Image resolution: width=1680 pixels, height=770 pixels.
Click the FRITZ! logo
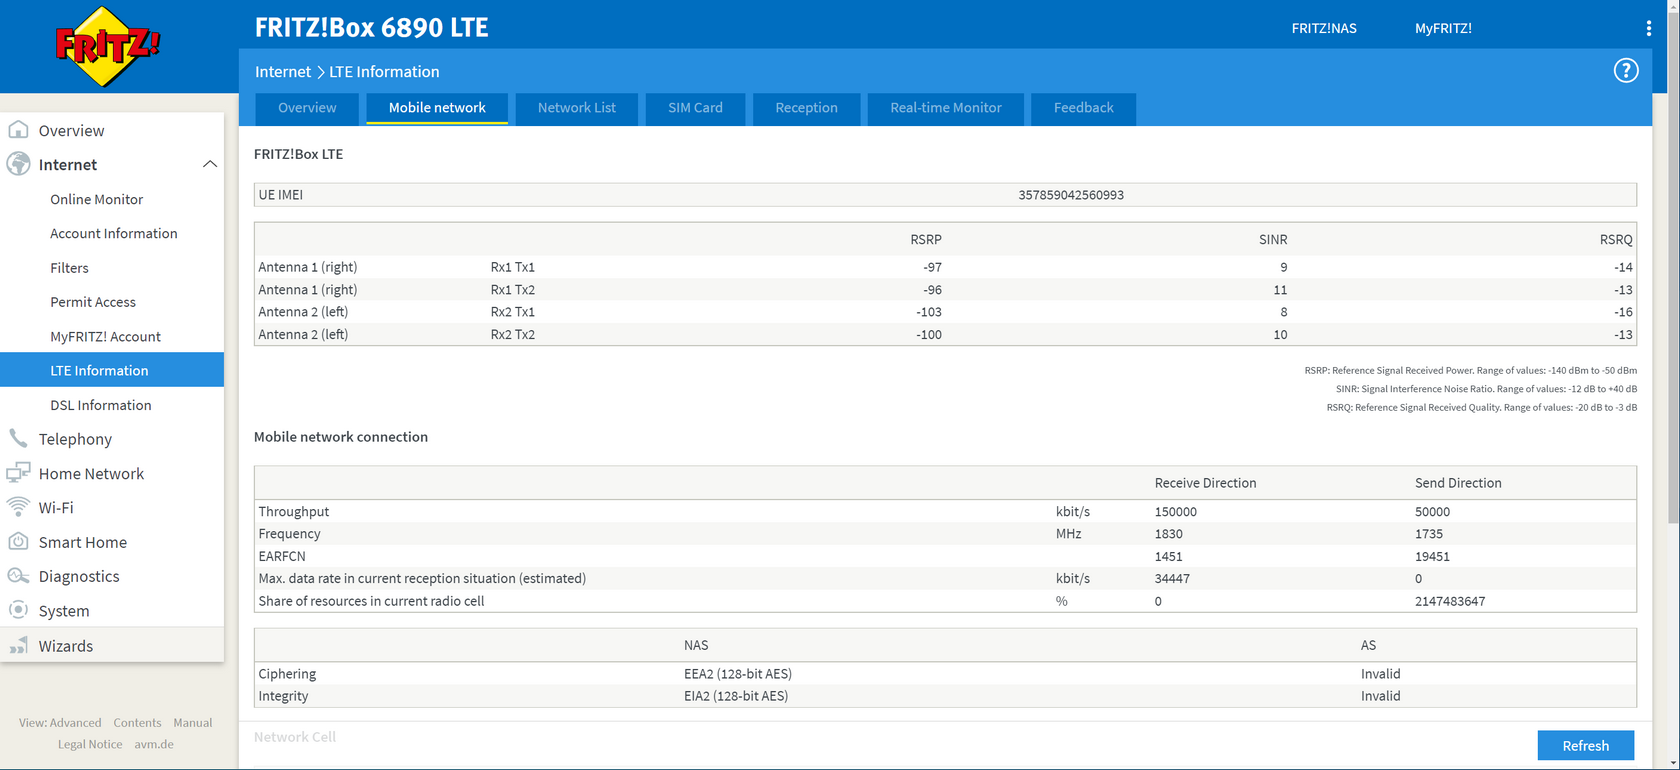107,46
